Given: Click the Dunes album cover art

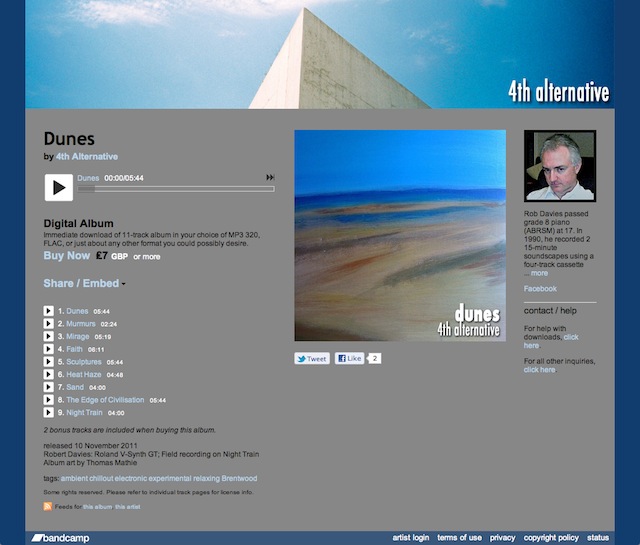Looking at the screenshot, I should click(400, 236).
